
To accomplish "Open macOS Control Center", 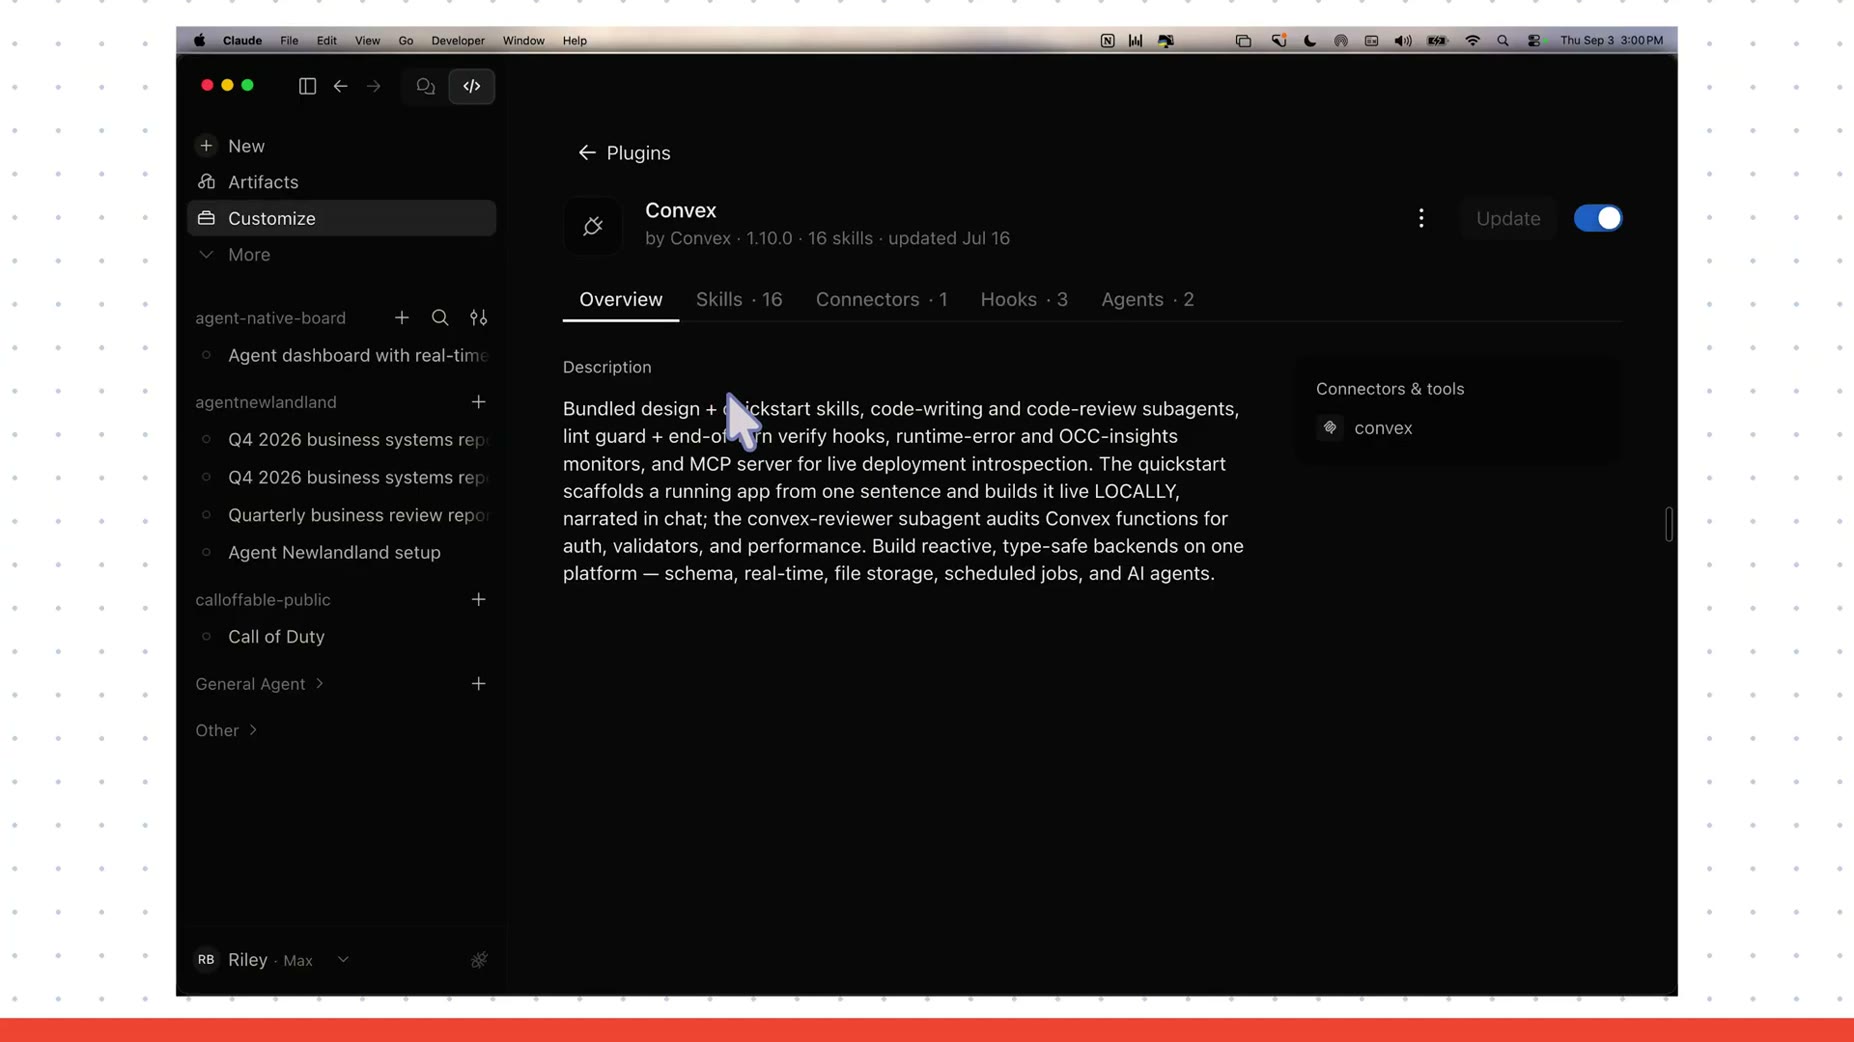I will coord(1535,41).
